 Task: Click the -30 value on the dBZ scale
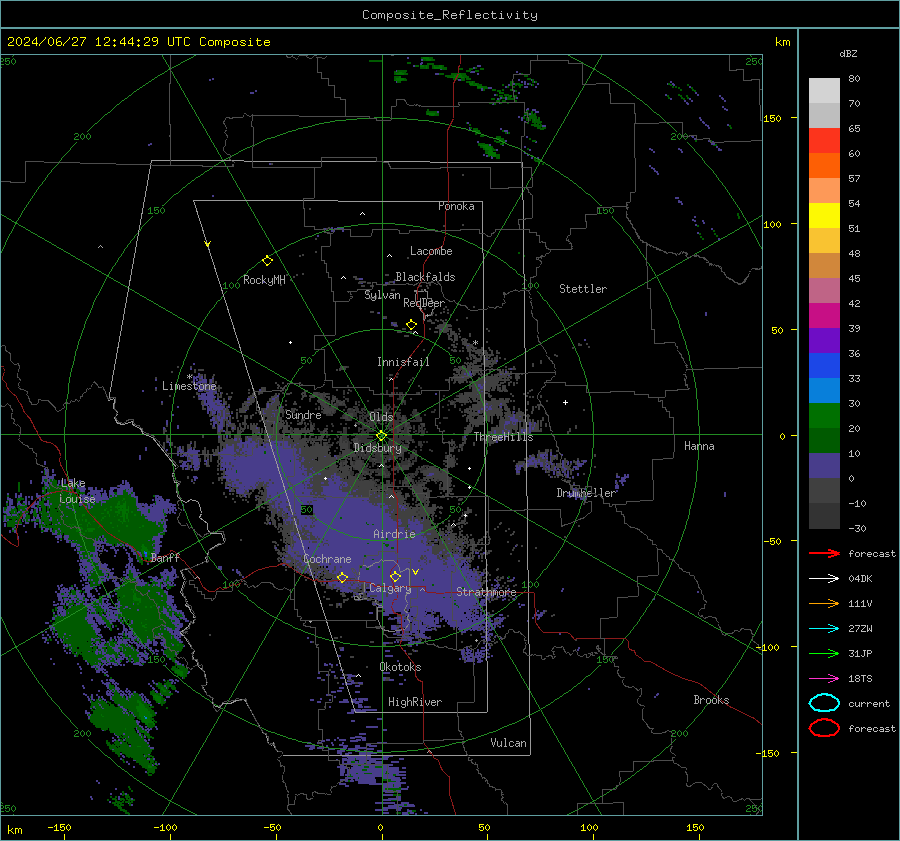pyautogui.click(x=857, y=528)
